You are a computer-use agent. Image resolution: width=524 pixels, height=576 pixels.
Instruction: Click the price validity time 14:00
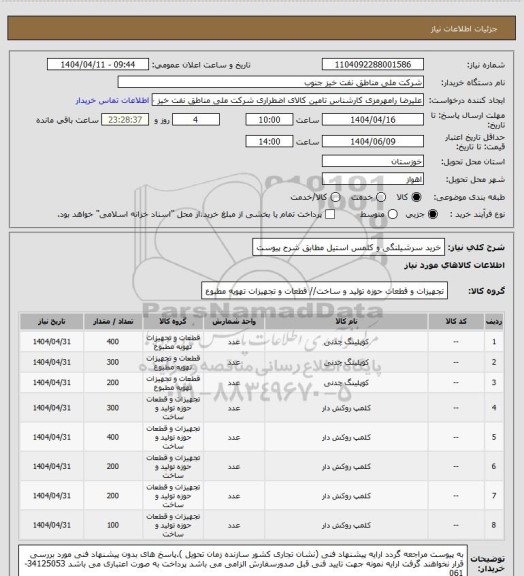coord(269,141)
